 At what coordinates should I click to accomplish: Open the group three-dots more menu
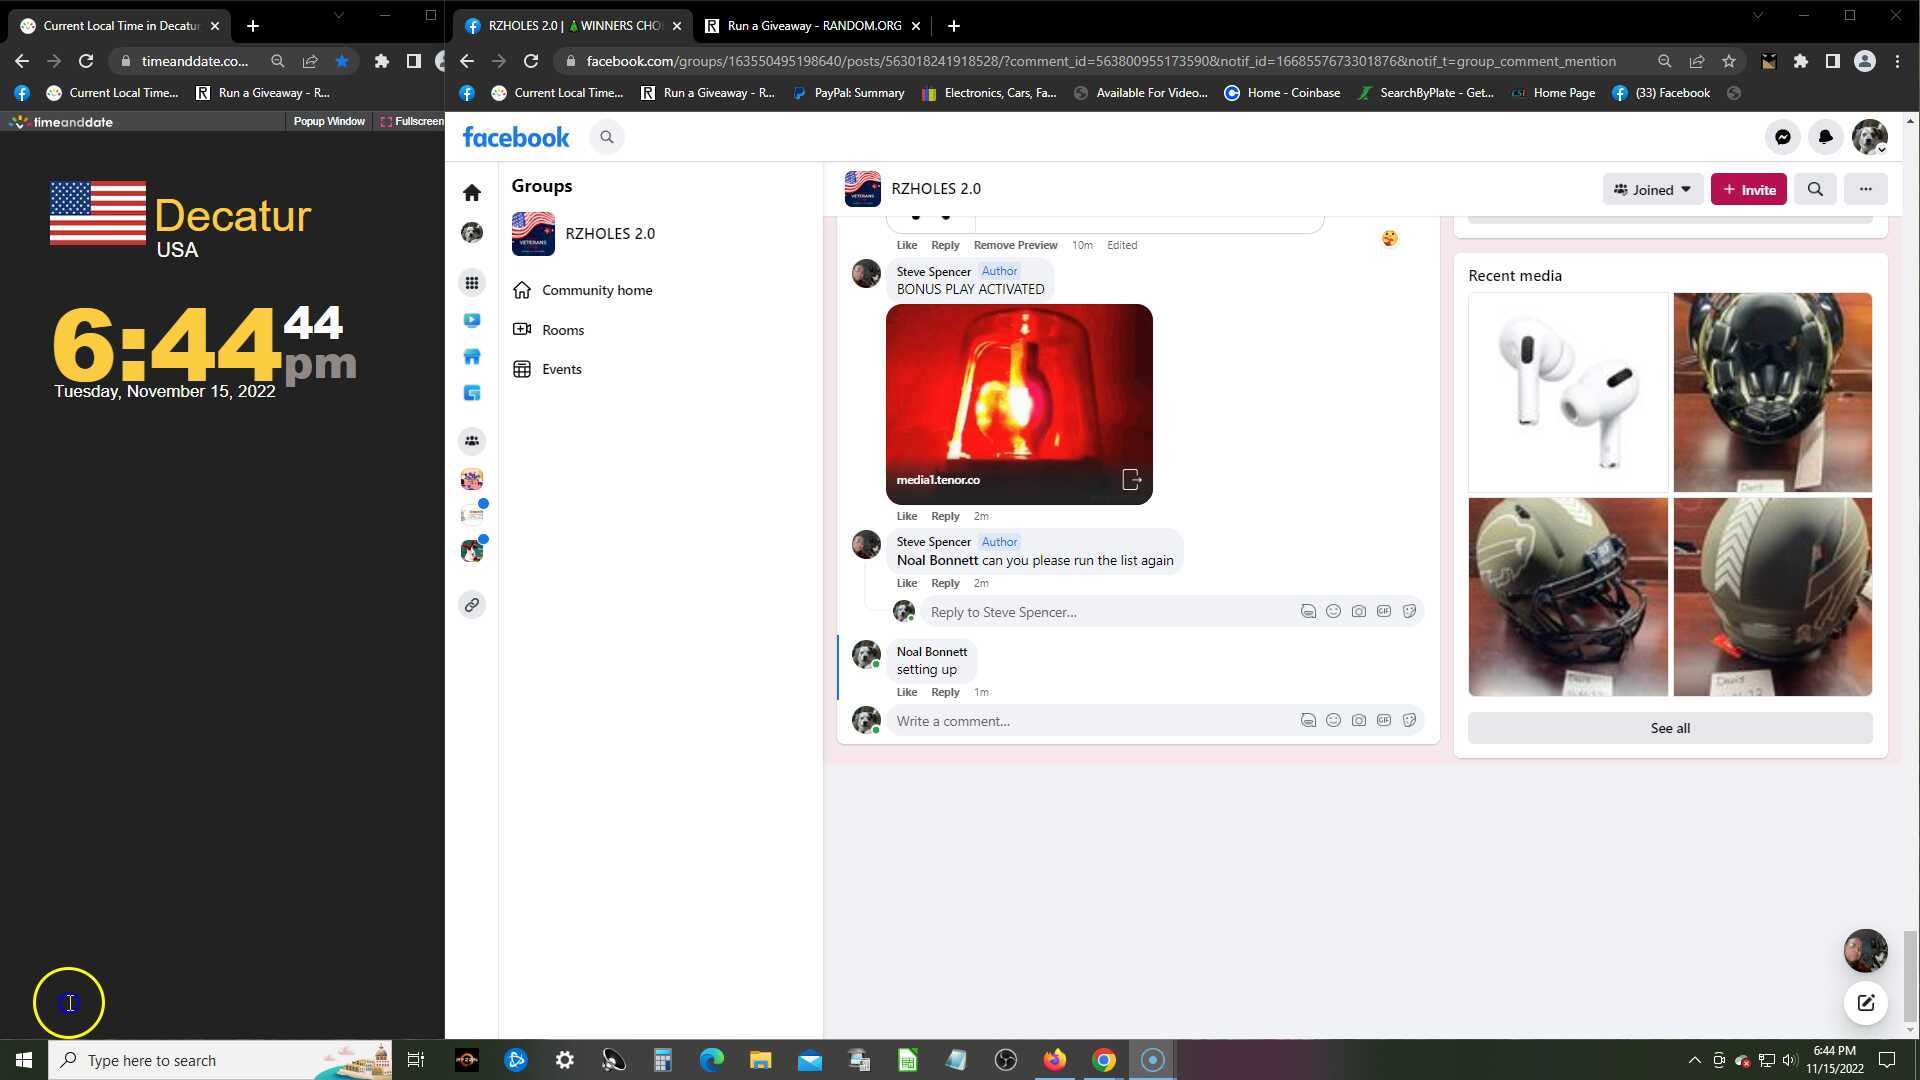(1865, 189)
